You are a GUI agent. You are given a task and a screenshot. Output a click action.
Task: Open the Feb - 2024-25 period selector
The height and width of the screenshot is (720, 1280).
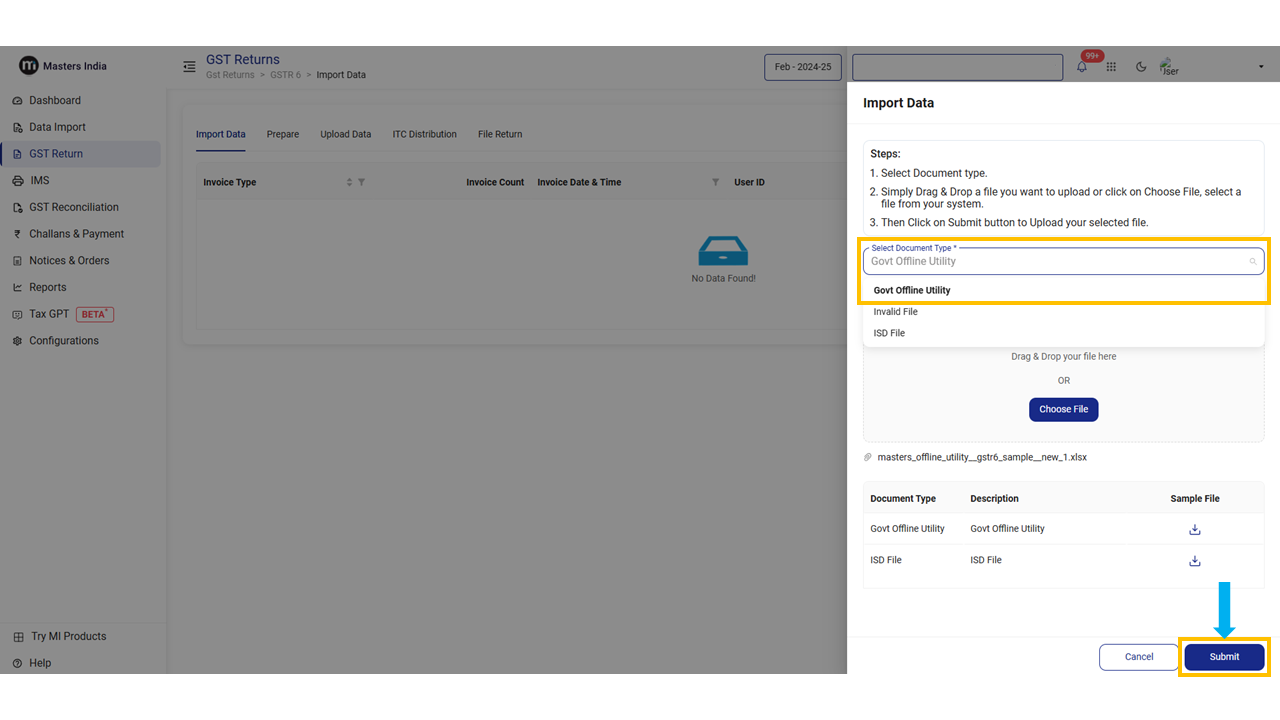tap(802, 67)
